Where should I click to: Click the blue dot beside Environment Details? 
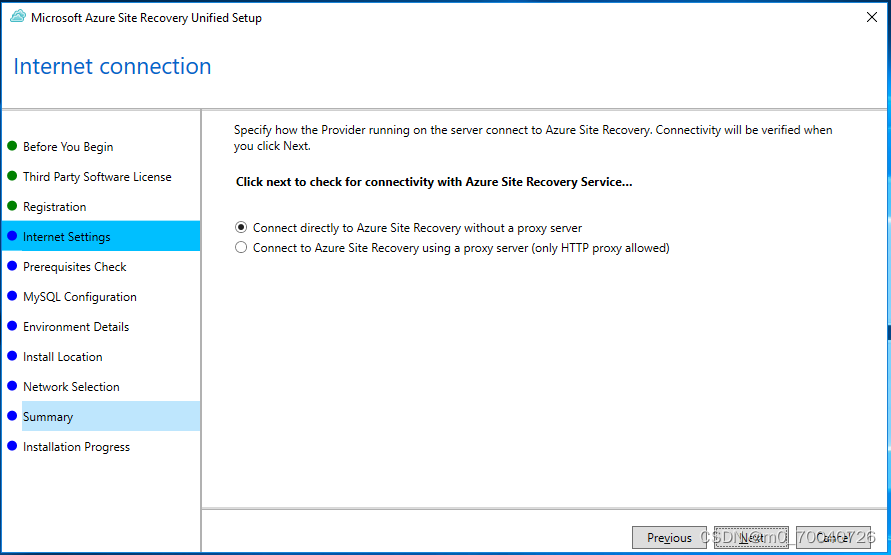[x=12, y=326]
